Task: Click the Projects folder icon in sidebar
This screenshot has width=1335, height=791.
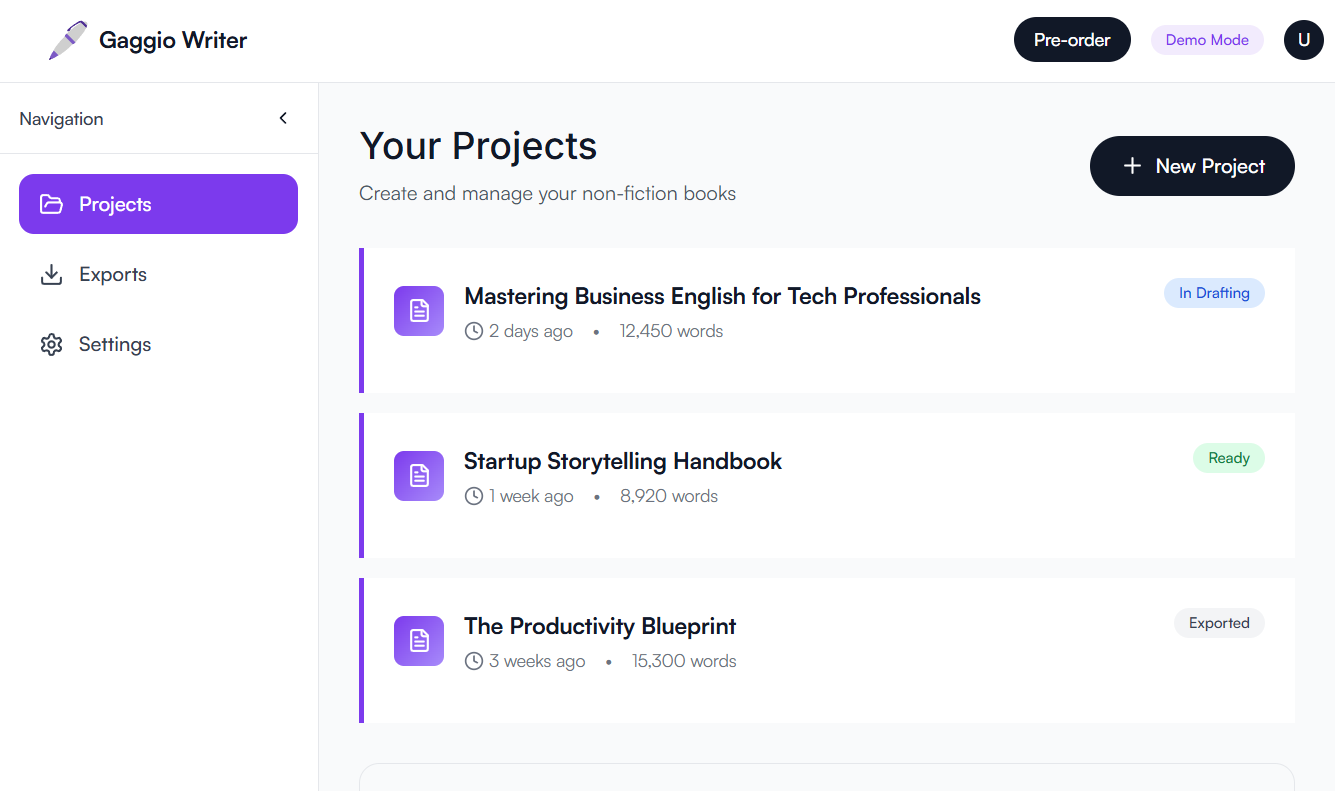Action: tap(51, 204)
